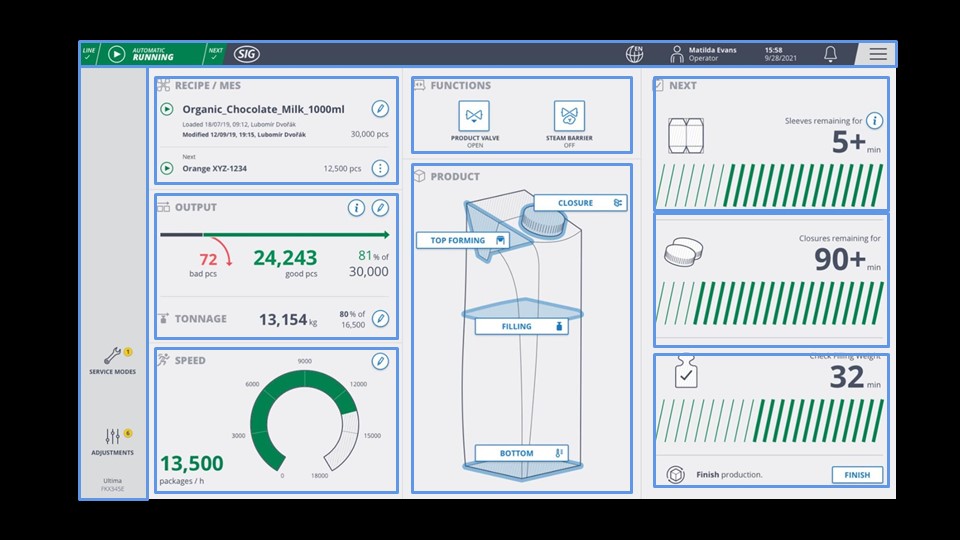Edit the Organic_Chocolate_Milk recipe pencil icon
The width and height of the screenshot is (960, 540).
[x=380, y=109]
